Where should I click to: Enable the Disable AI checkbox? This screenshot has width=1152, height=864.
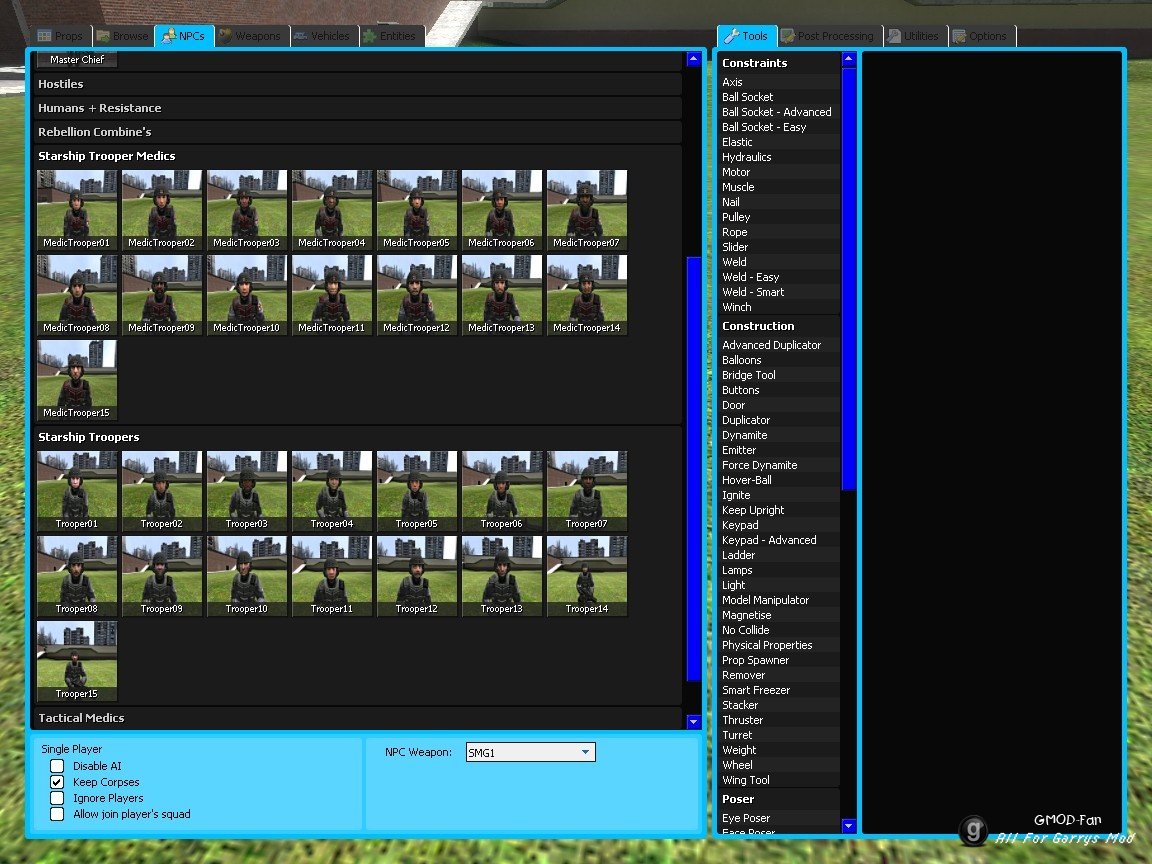tap(57, 766)
